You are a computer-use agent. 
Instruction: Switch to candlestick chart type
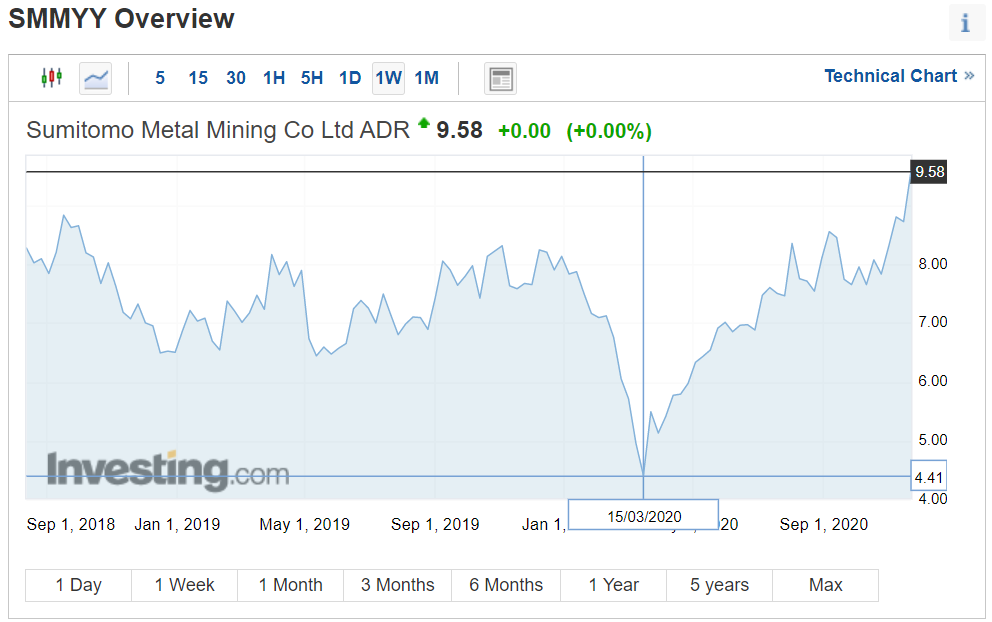pyautogui.click(x=52, y=78)
